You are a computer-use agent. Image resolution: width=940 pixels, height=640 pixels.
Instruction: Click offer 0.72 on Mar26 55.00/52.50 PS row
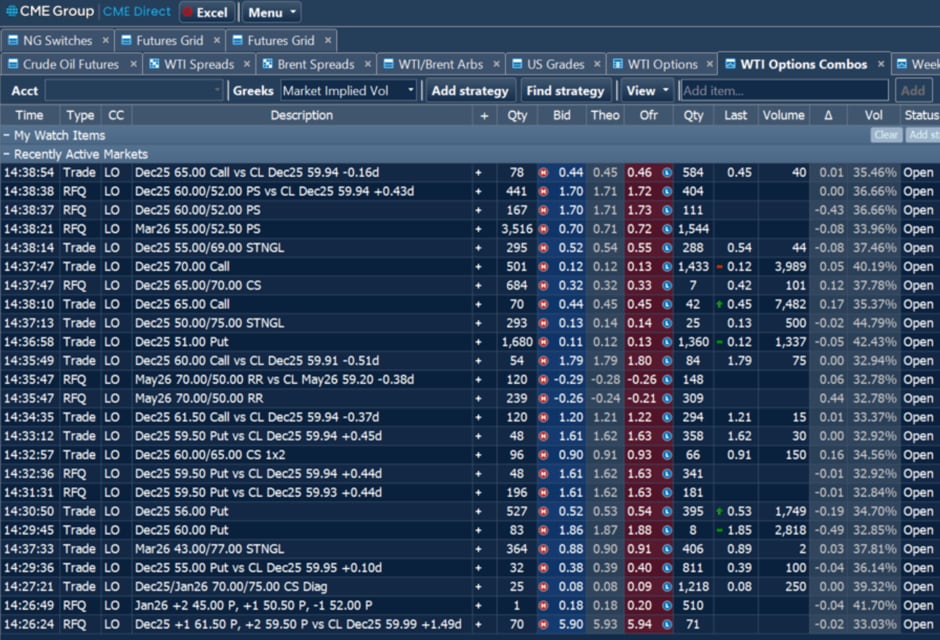coord(640,229)
